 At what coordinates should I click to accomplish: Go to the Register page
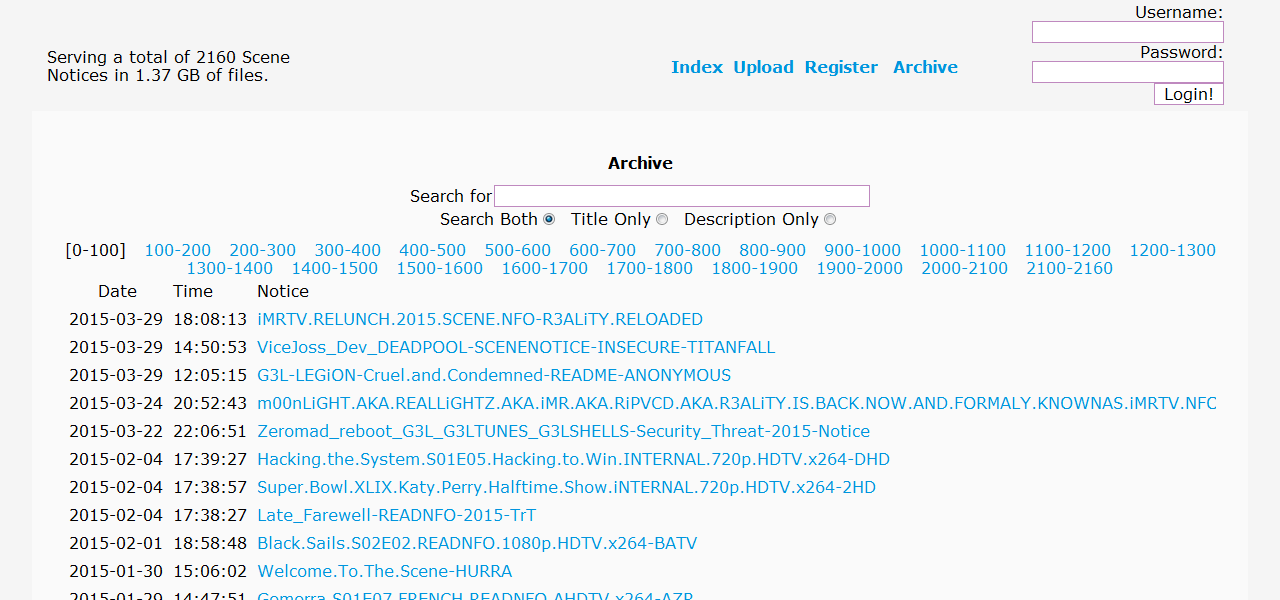pos(841,67)
